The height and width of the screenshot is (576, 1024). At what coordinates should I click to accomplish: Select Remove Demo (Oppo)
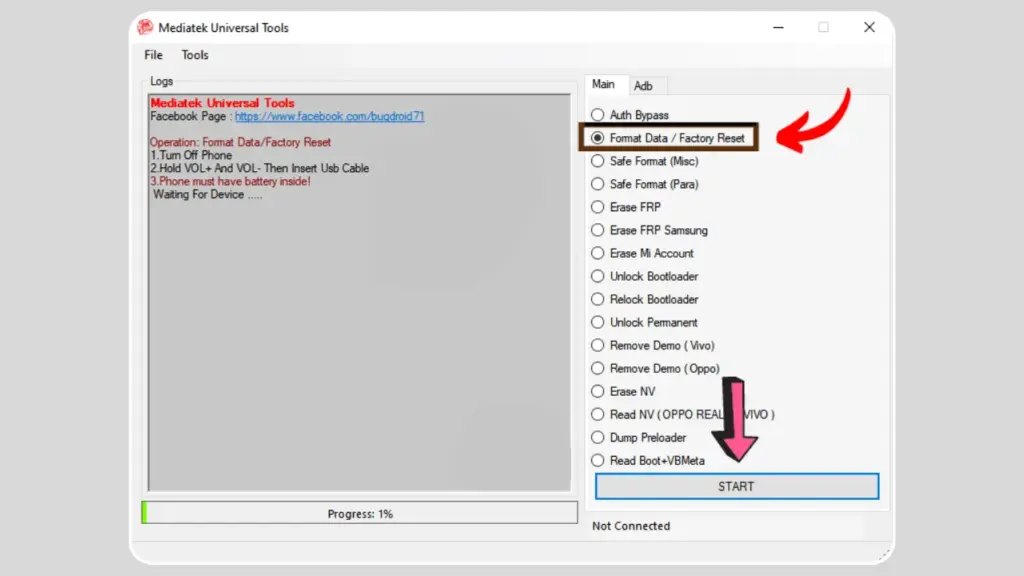click(598, 368)
